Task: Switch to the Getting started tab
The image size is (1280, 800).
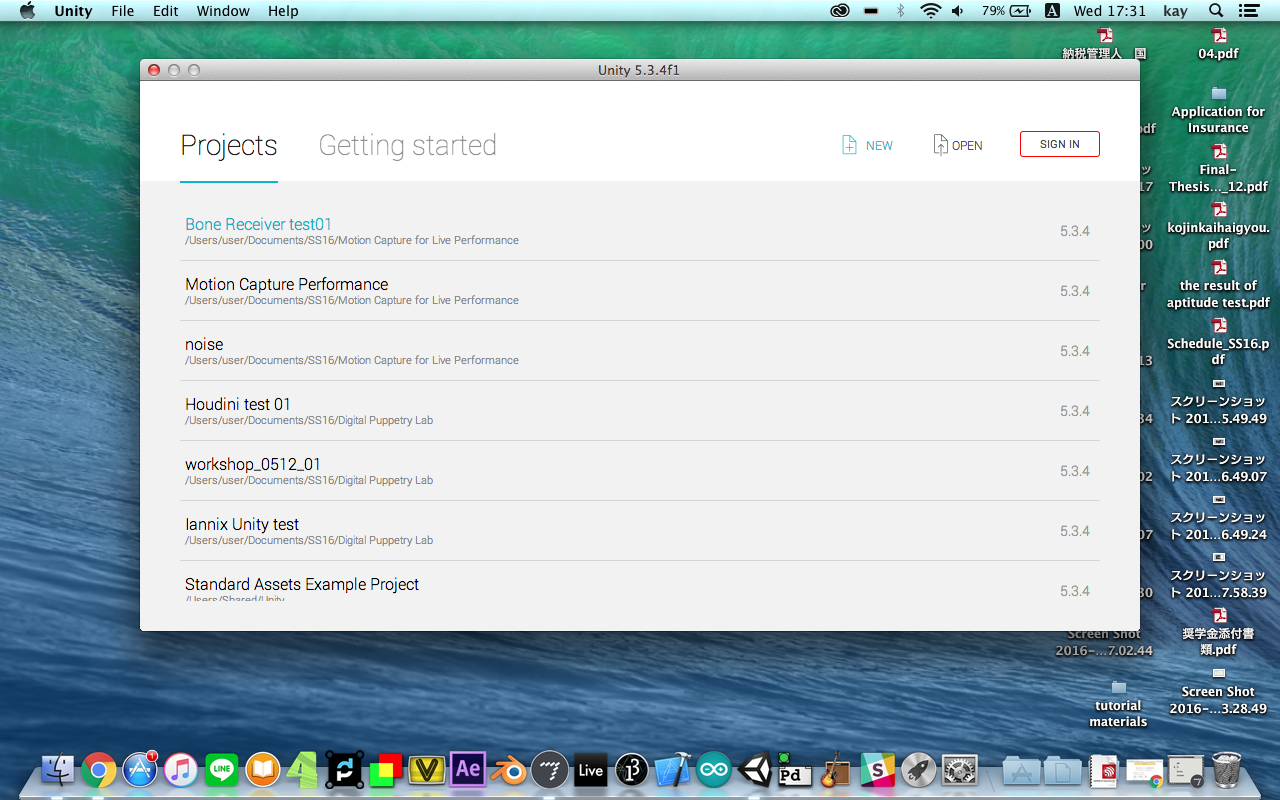Action: coord(407,146)
